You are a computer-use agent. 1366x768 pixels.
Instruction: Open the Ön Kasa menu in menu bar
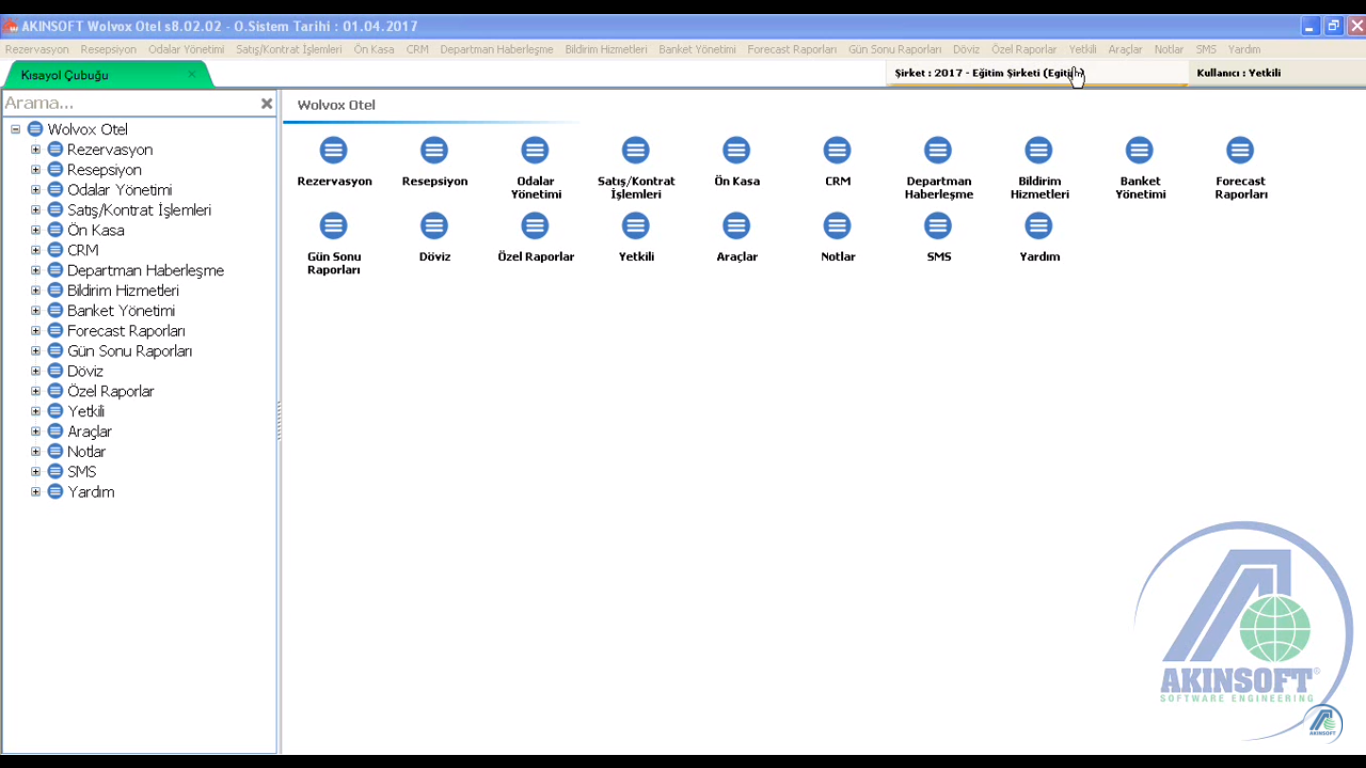point(374,49)
